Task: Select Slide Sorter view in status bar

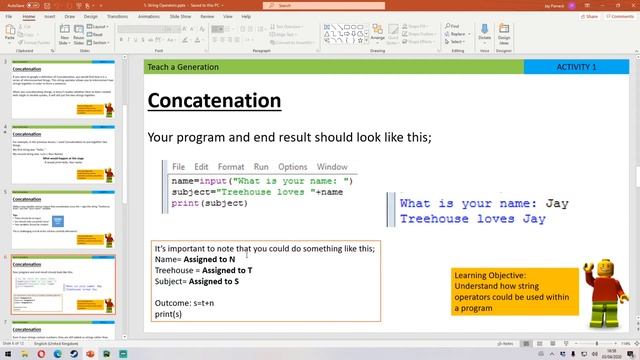Action: [539, 344]
